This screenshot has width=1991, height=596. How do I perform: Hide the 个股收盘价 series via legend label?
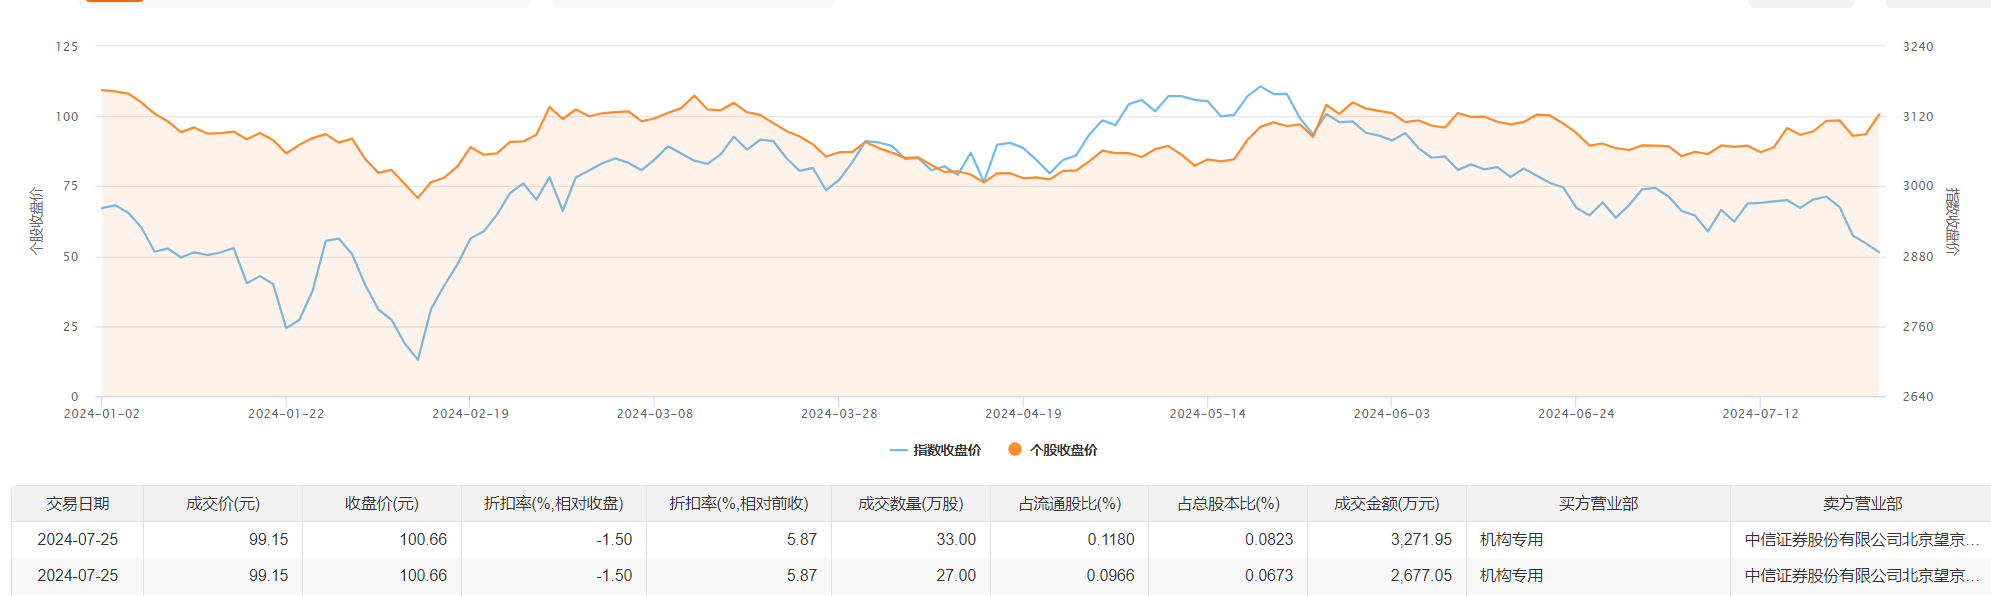tap(1064, 450)
